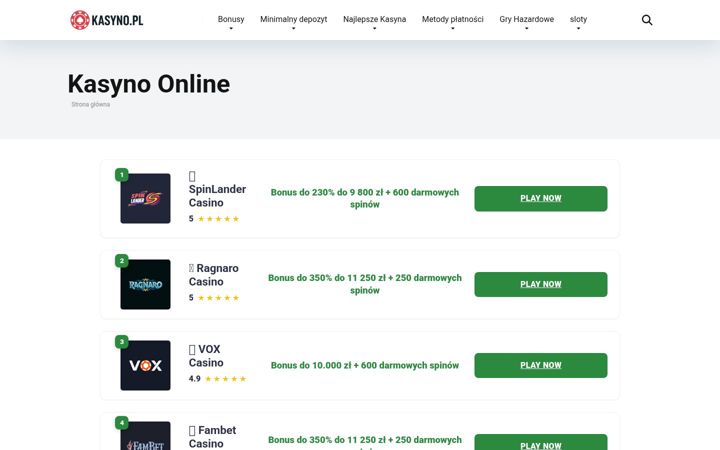Expand the Bonusy dropdown menu
Viewport: 720px width, 450px height.
tap(231, 19)
